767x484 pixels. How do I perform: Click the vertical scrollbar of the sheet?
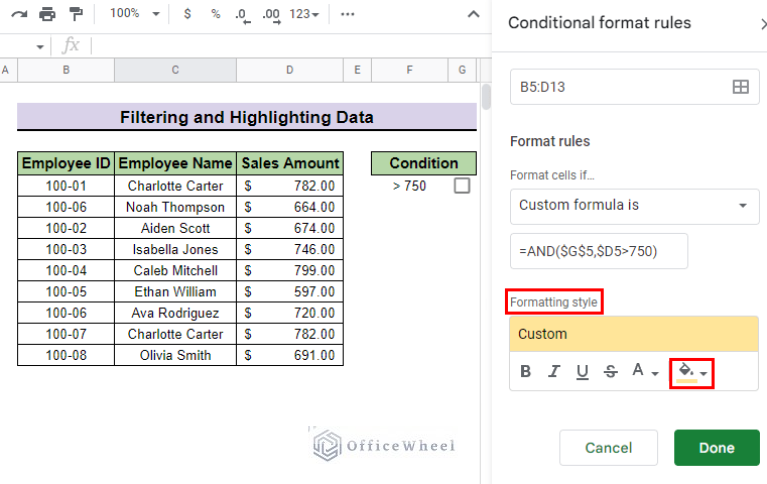coord(486,97)
